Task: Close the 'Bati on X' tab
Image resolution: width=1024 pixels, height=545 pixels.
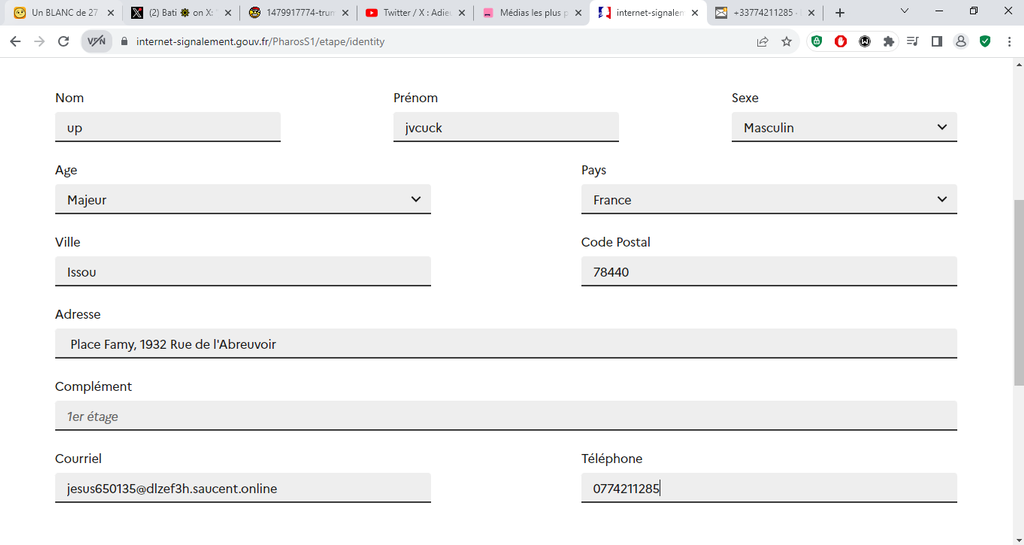Action: click(x=227, y=12)
